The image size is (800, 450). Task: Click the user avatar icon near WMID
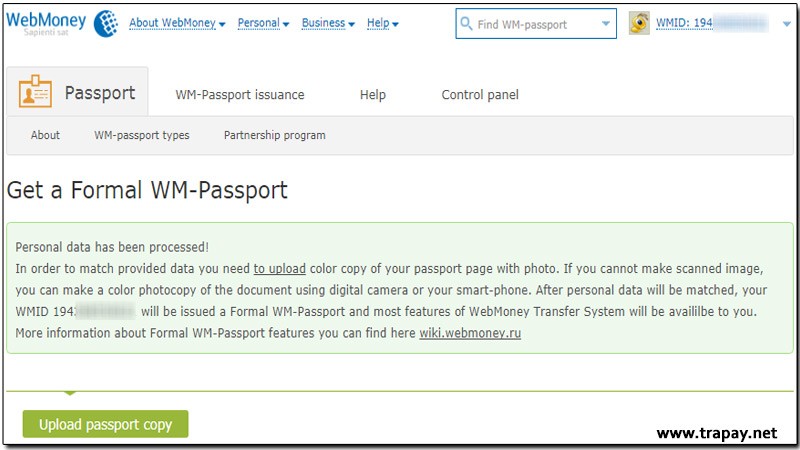640,23
